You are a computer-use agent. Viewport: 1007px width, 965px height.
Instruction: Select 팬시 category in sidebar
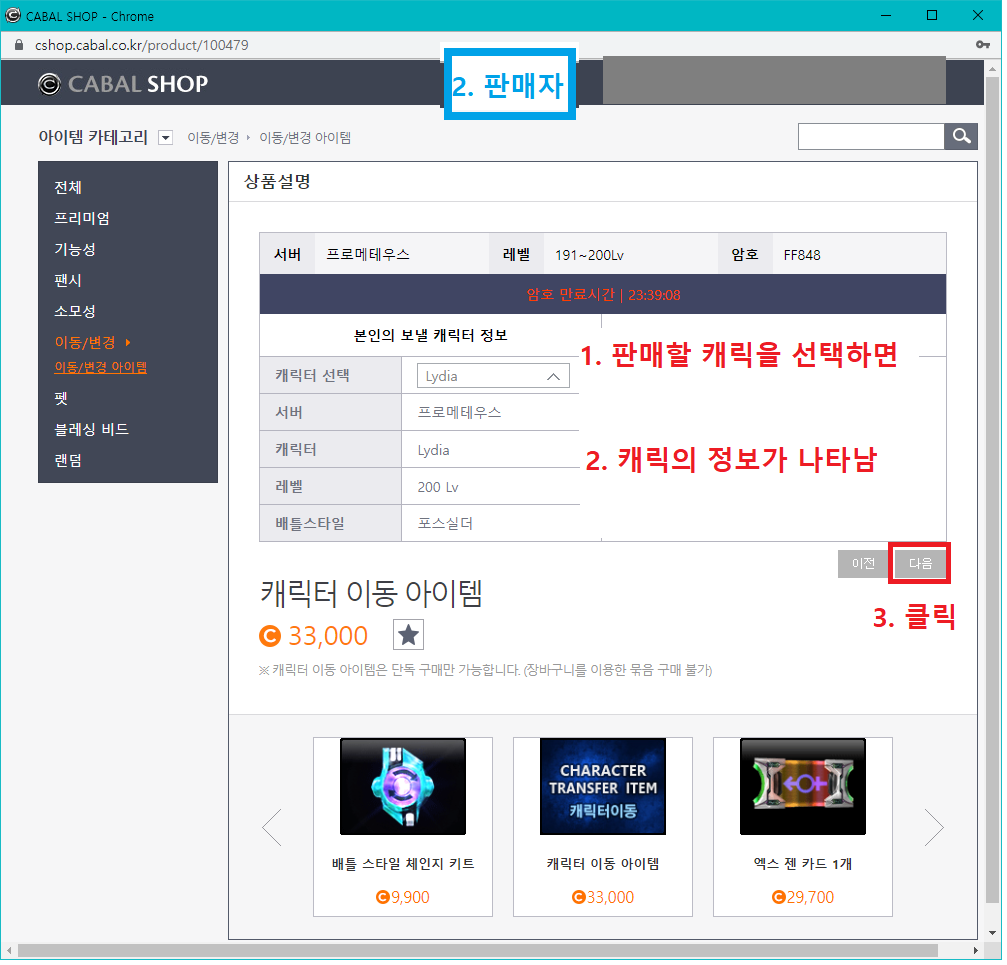click(68, 281)
